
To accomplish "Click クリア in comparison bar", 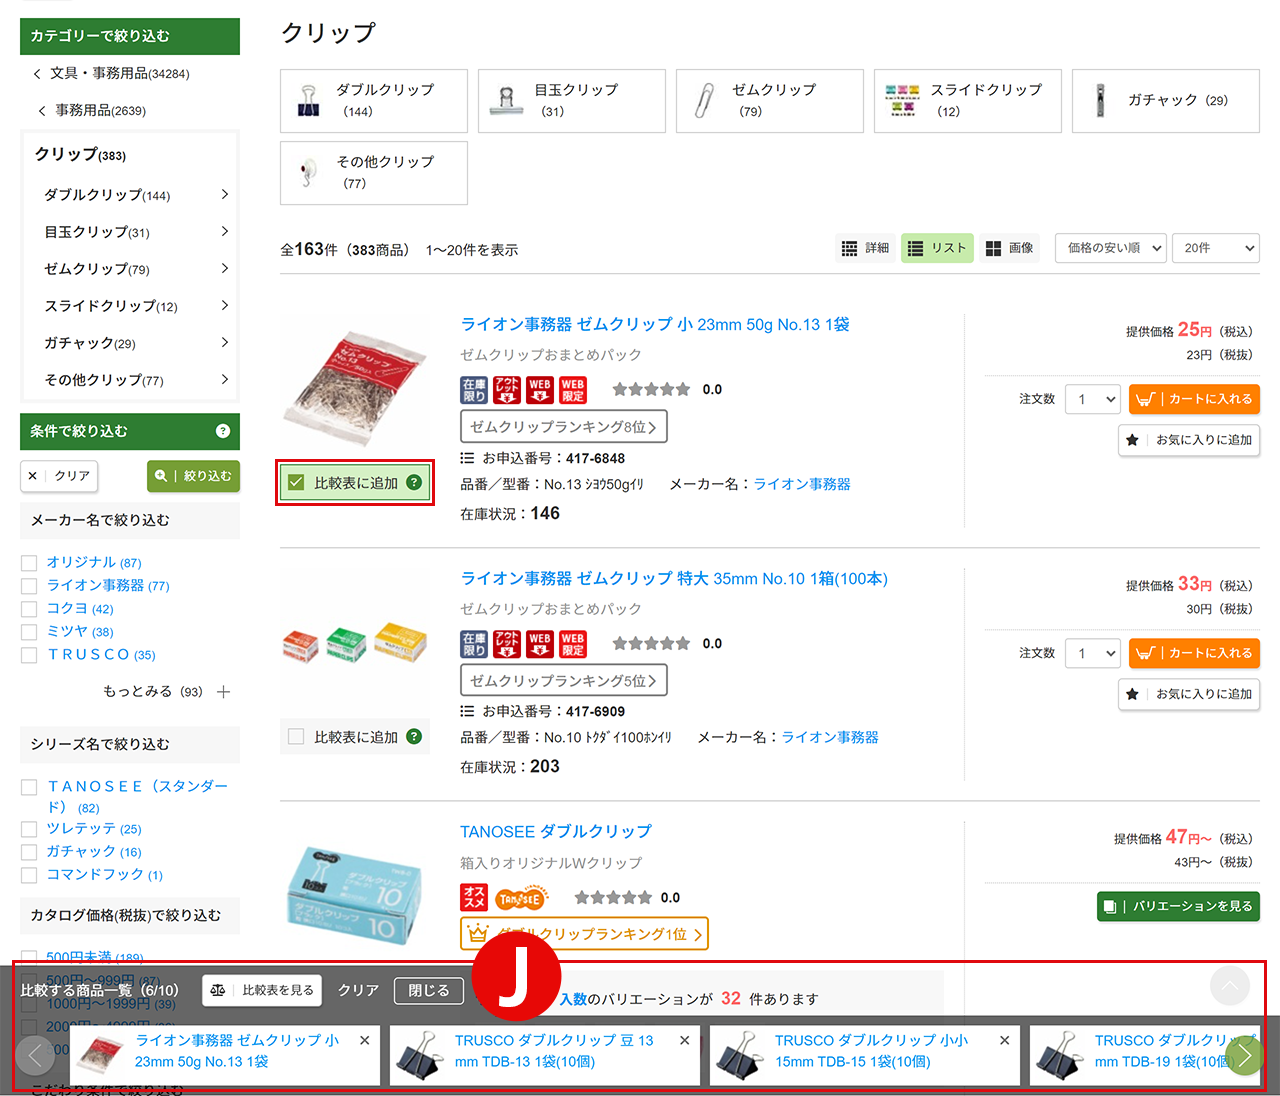I will pos(358,990).
